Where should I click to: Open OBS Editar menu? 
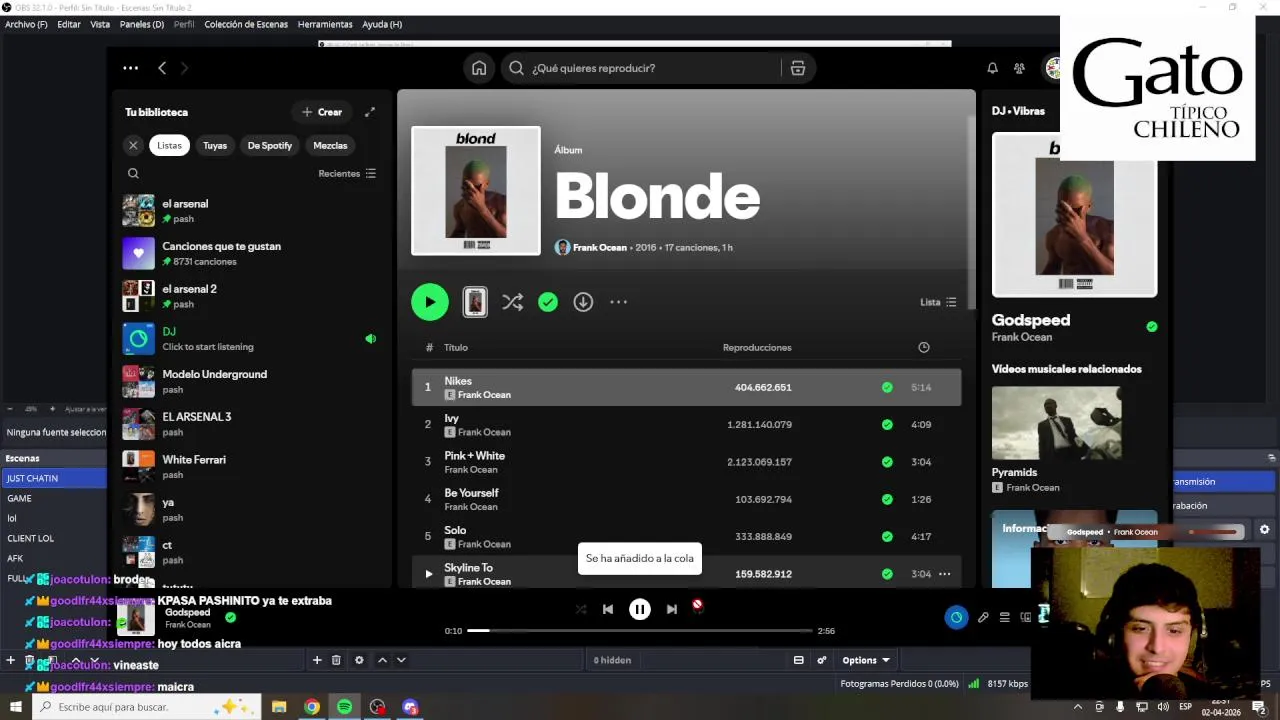click(x=69, y=24)
